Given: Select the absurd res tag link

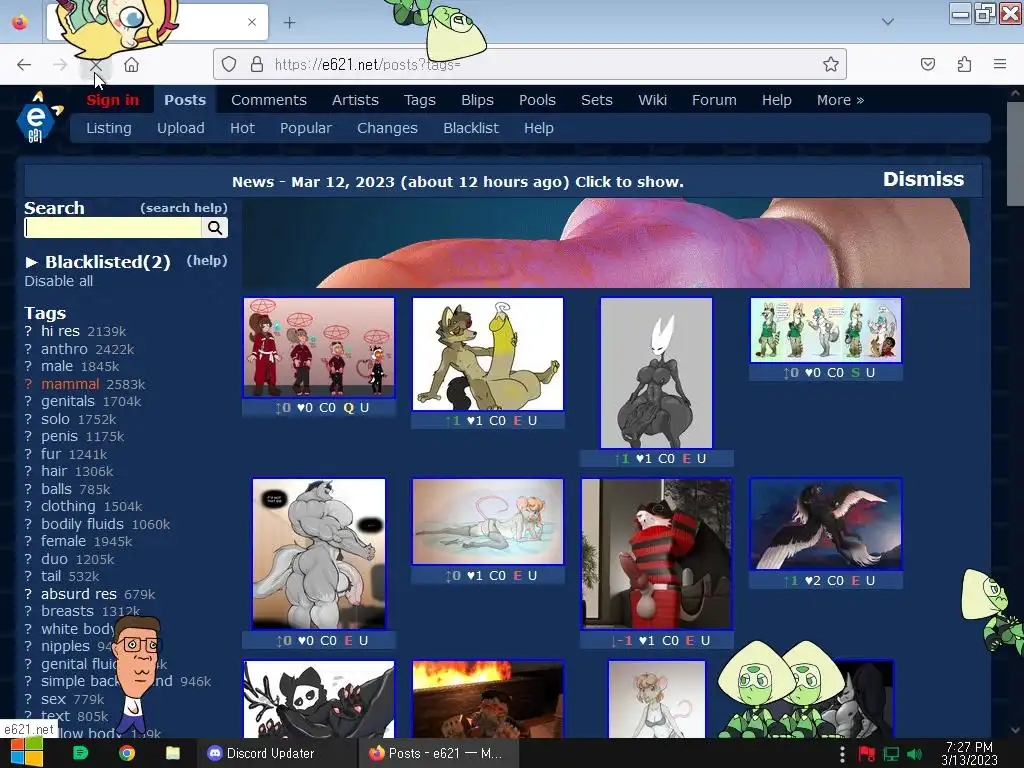Looking at the screenshot, I should point(78,594).
